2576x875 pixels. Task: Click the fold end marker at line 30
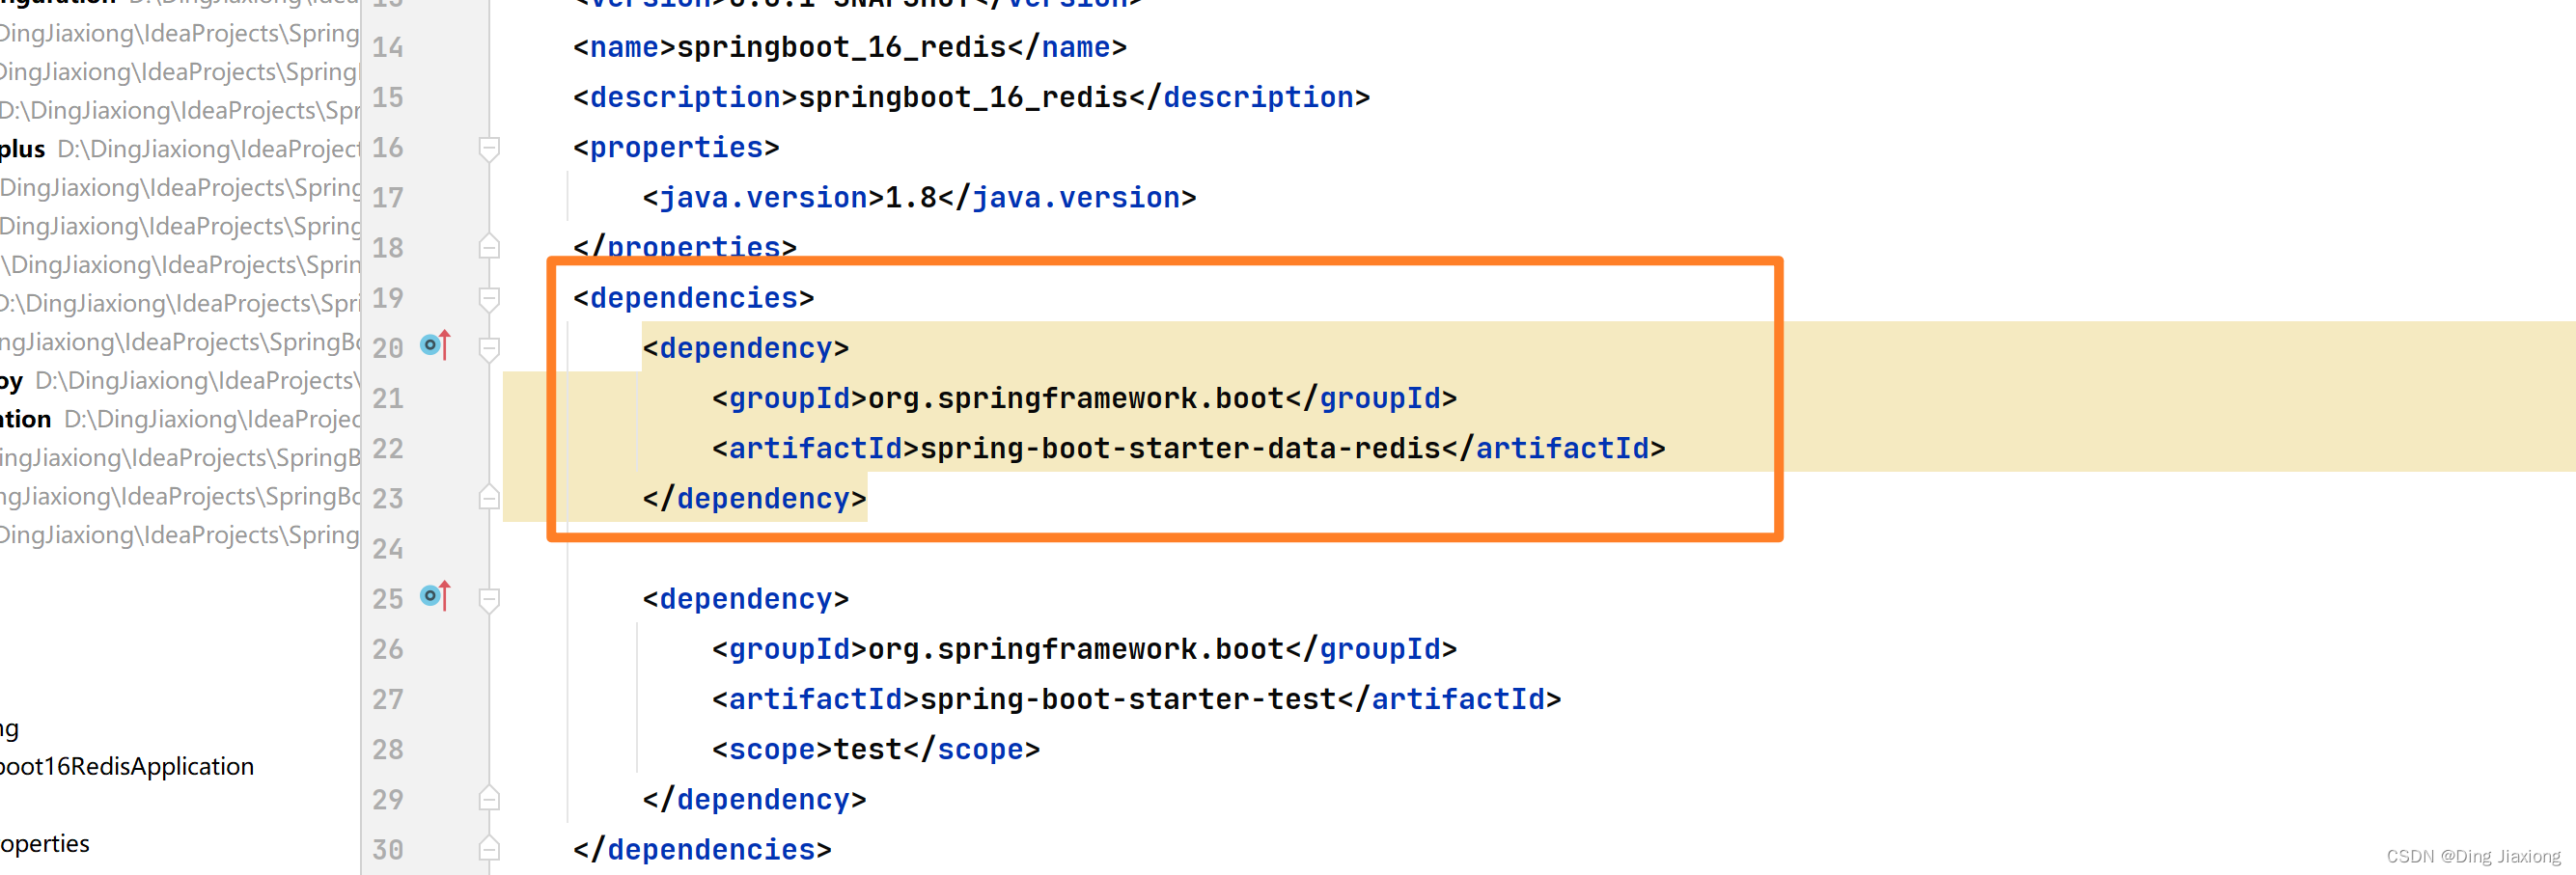click(489, 848)
